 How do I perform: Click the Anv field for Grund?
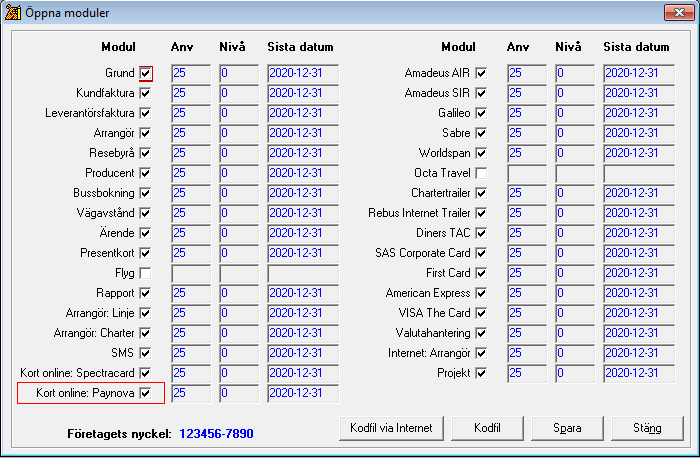(x=191, y=74)
